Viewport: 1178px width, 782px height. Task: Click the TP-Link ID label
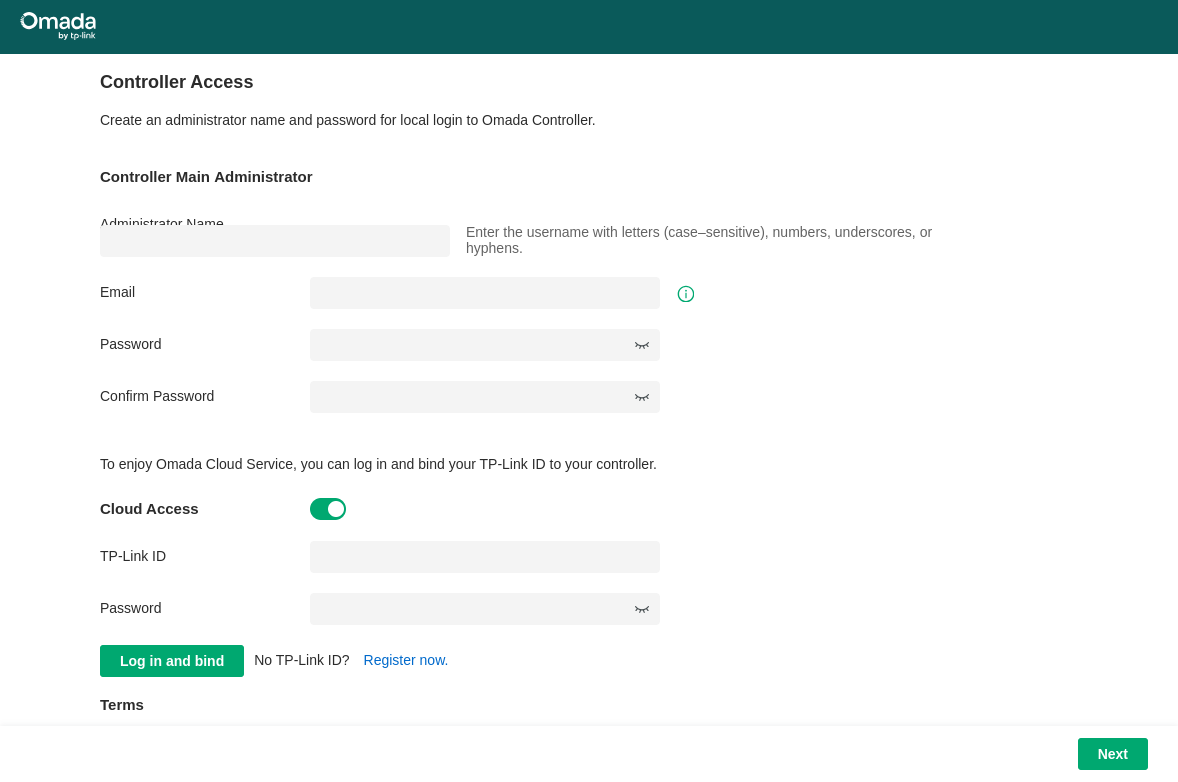pos(133,556)
